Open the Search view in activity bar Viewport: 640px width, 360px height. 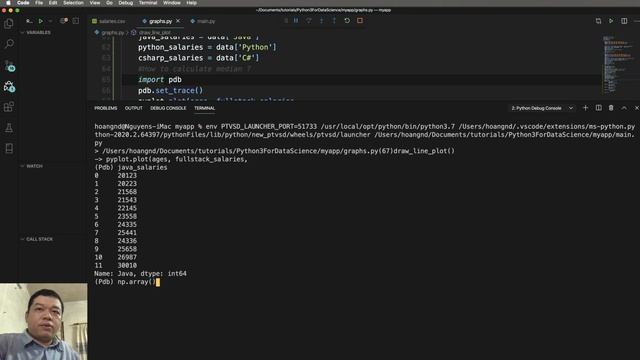[9, 44]
